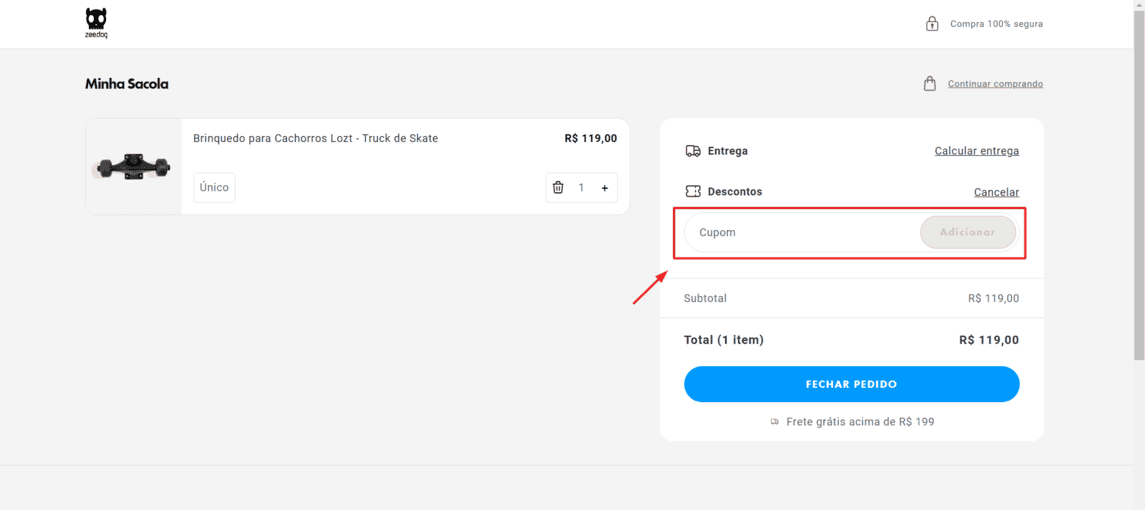Click the Zee.dog skull logo
1145x510 pixels.
(96, 22)
